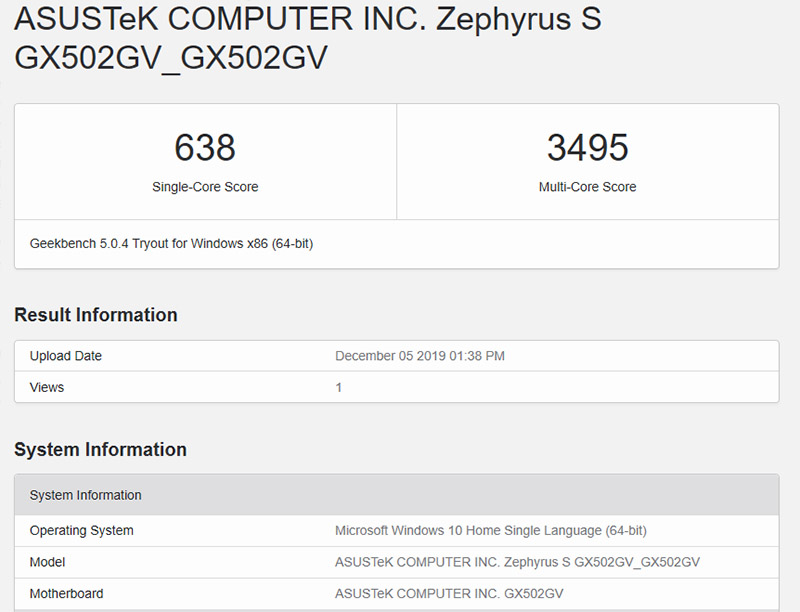Click the Views count value of 1
The image size is (800, 612).
tap(339, 387)
